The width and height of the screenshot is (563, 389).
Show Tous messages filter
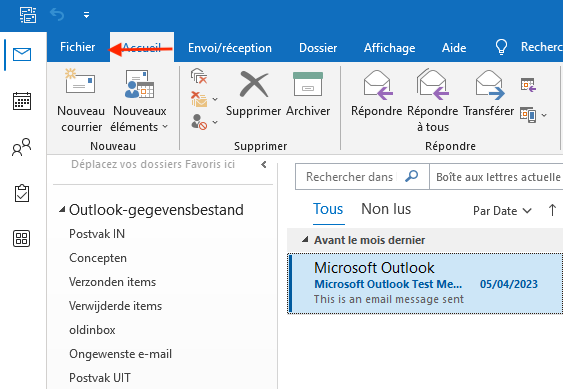coord(328,209)
